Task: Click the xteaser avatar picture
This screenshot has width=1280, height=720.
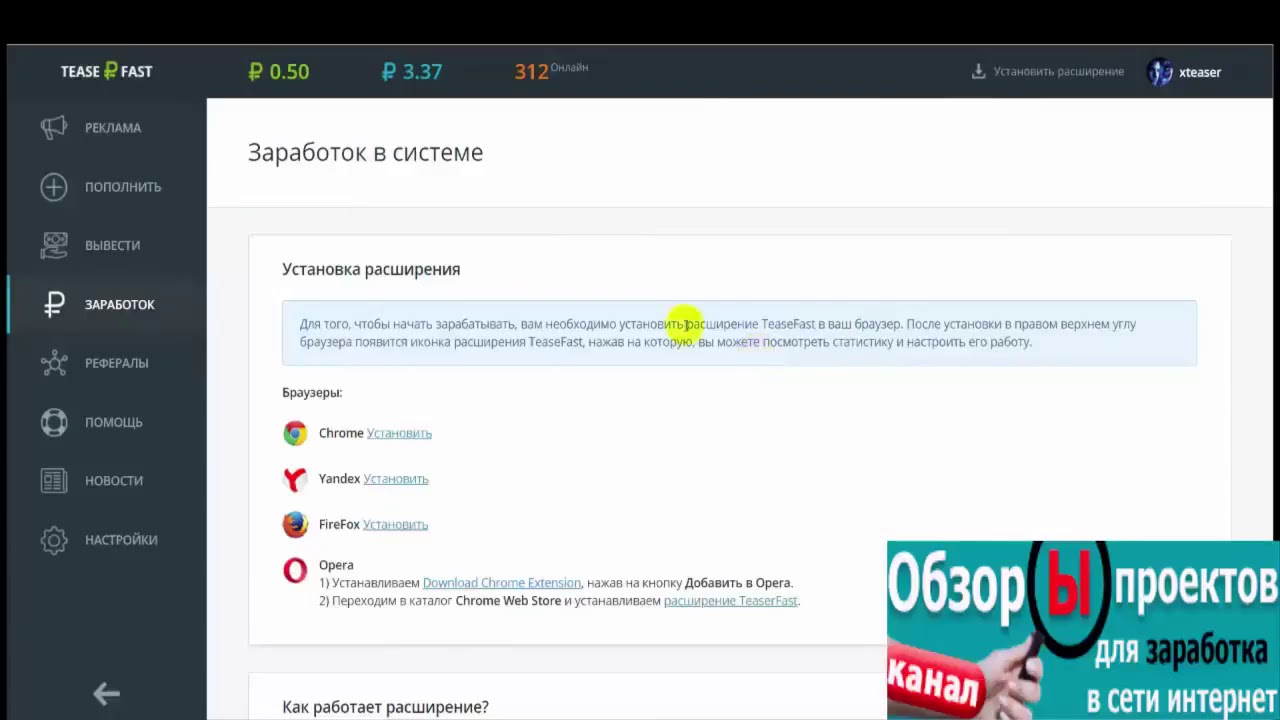Action: [x=1160, y=72]
